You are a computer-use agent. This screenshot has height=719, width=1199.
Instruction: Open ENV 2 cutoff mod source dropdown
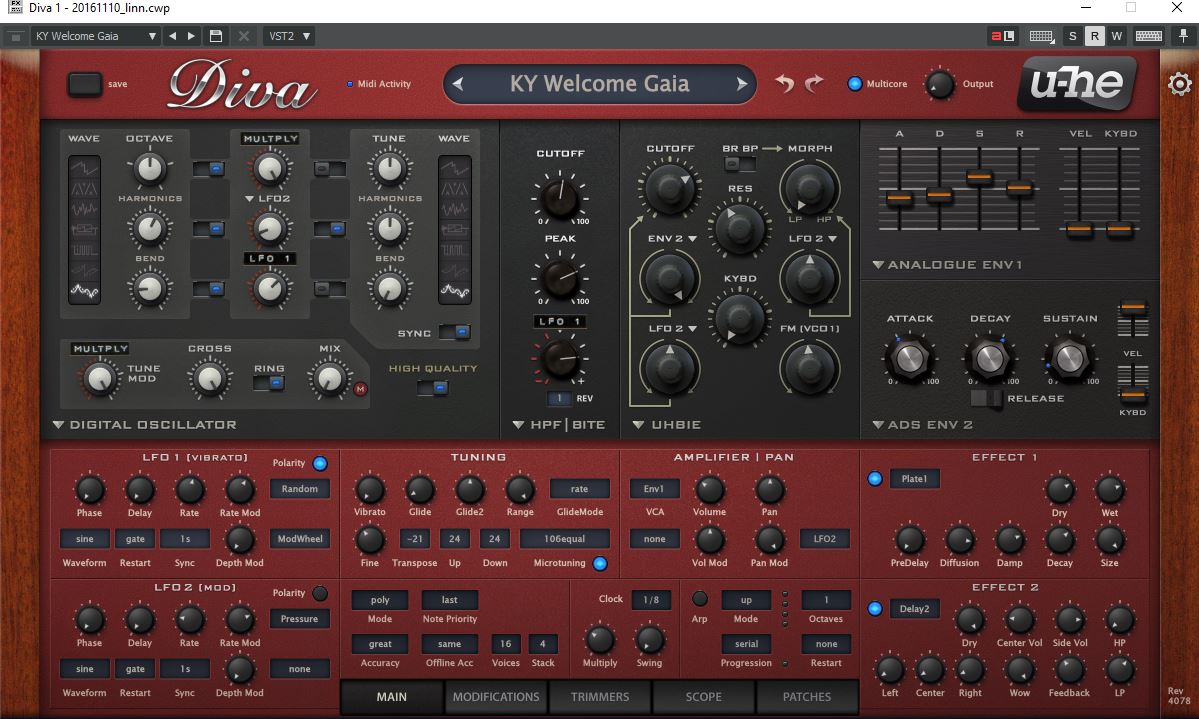tap(672, 239)
